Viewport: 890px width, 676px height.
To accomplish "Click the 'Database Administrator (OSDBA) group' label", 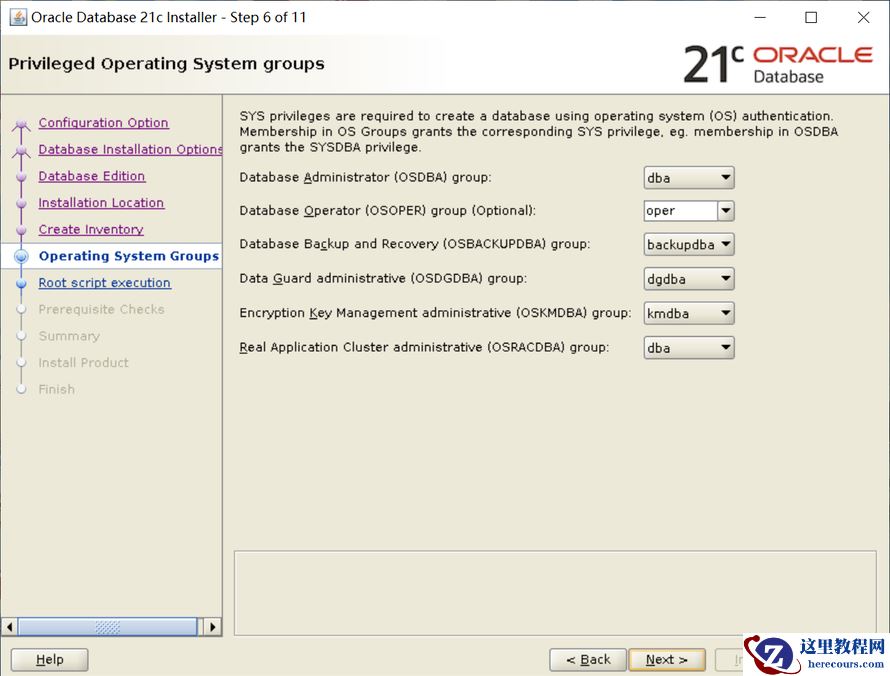I will click(x=365, y=178).
